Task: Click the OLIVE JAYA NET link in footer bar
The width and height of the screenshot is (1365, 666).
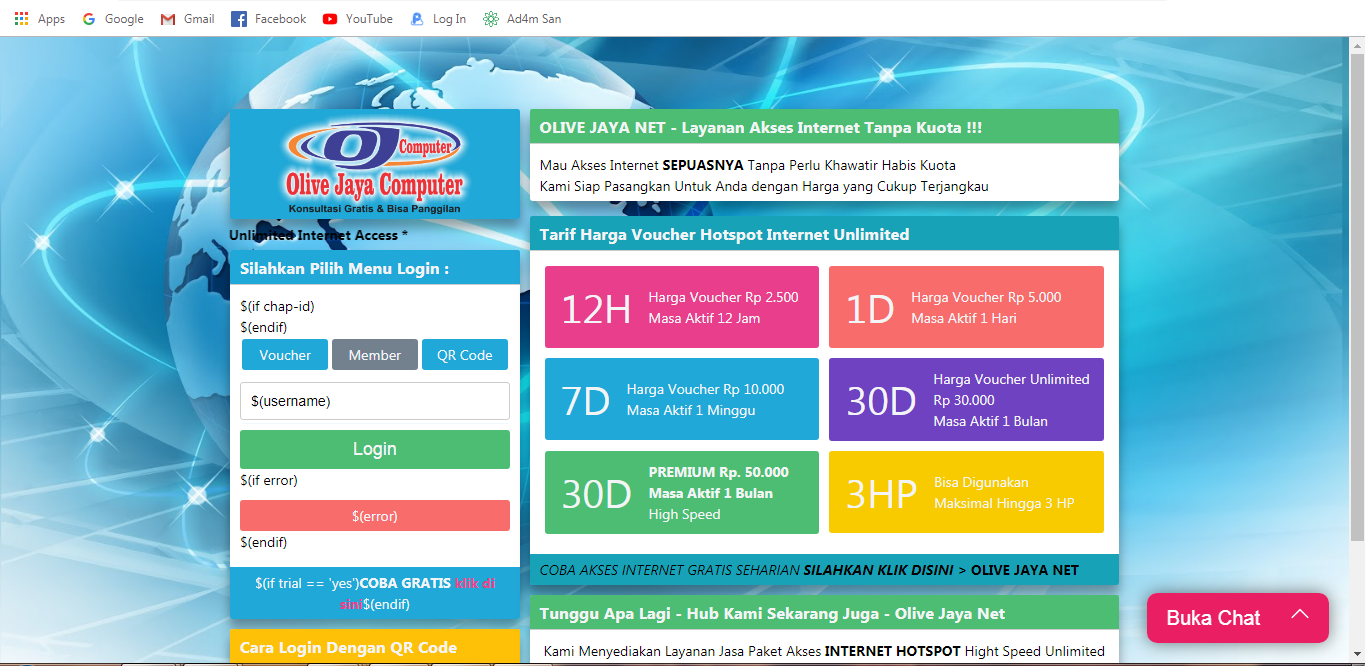Action: (x=1025, y=570)
